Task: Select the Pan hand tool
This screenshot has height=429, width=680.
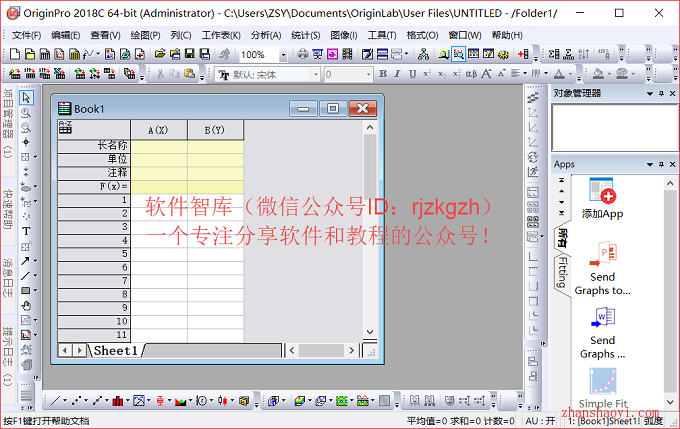Action: [x=26, y=305]
